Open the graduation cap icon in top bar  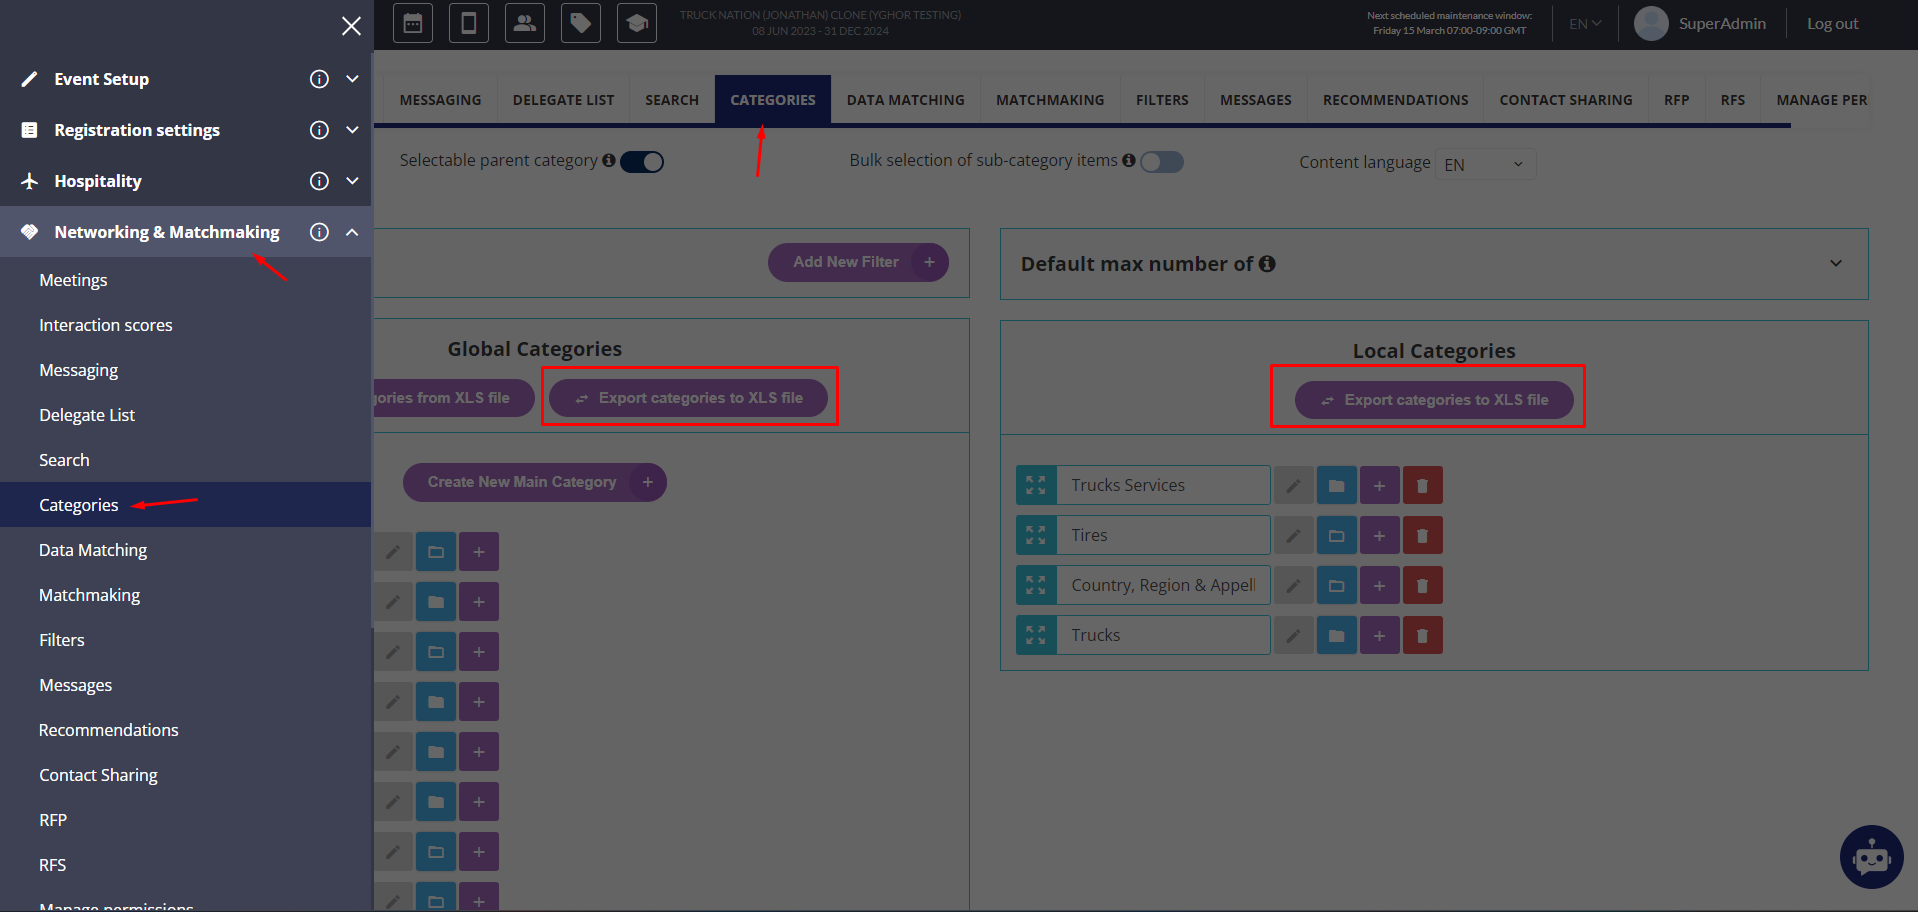[636, 23]
